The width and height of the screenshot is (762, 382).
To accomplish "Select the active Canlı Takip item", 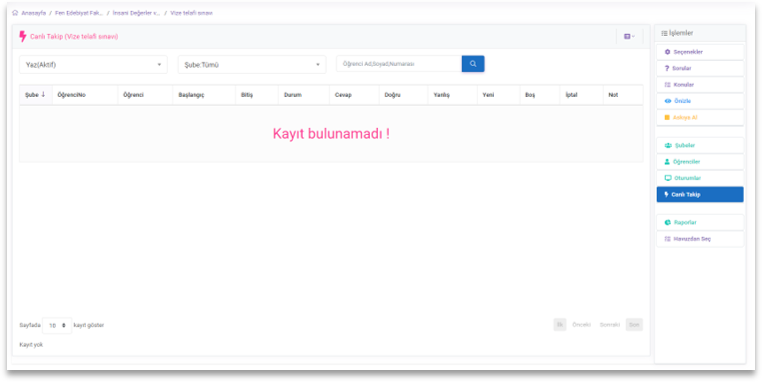I will [x=700, y=194].
